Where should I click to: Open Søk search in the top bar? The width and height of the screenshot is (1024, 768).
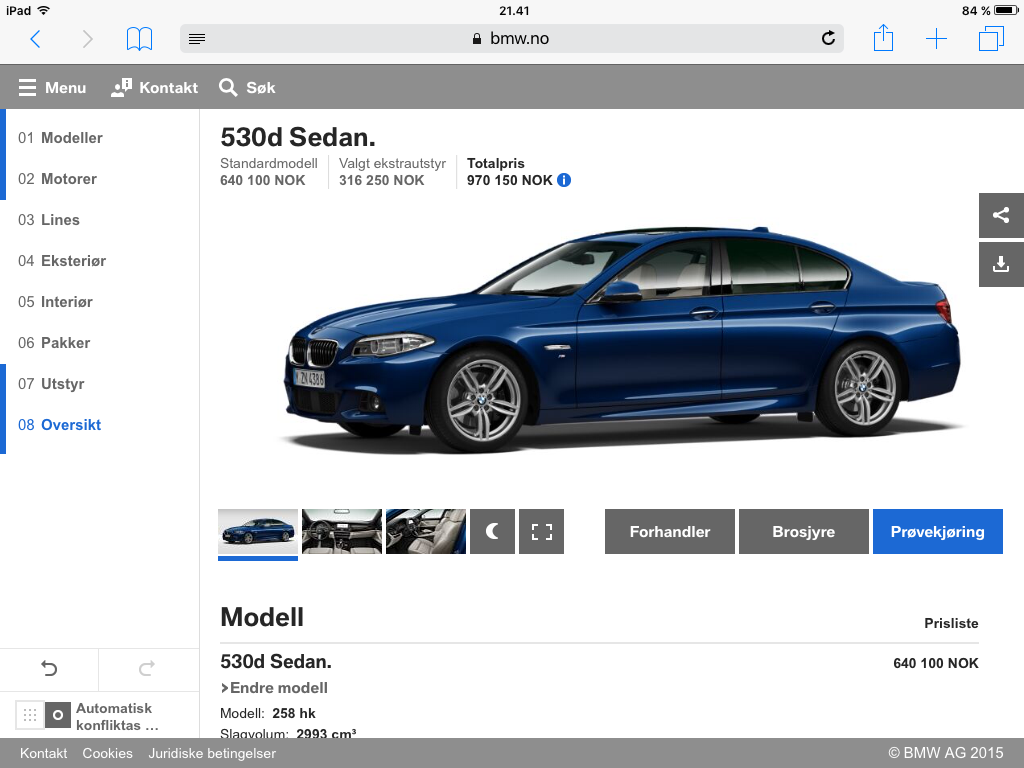(x=247, y=88)
